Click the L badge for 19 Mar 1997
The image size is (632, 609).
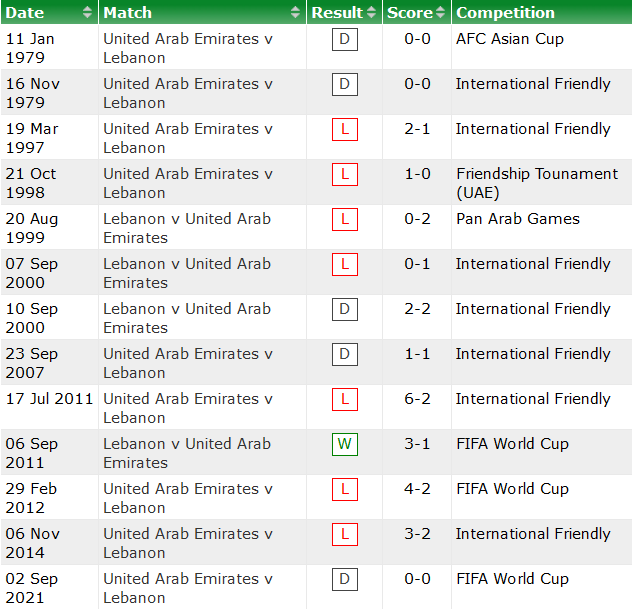pyautogui.click(x=345, y=129)
